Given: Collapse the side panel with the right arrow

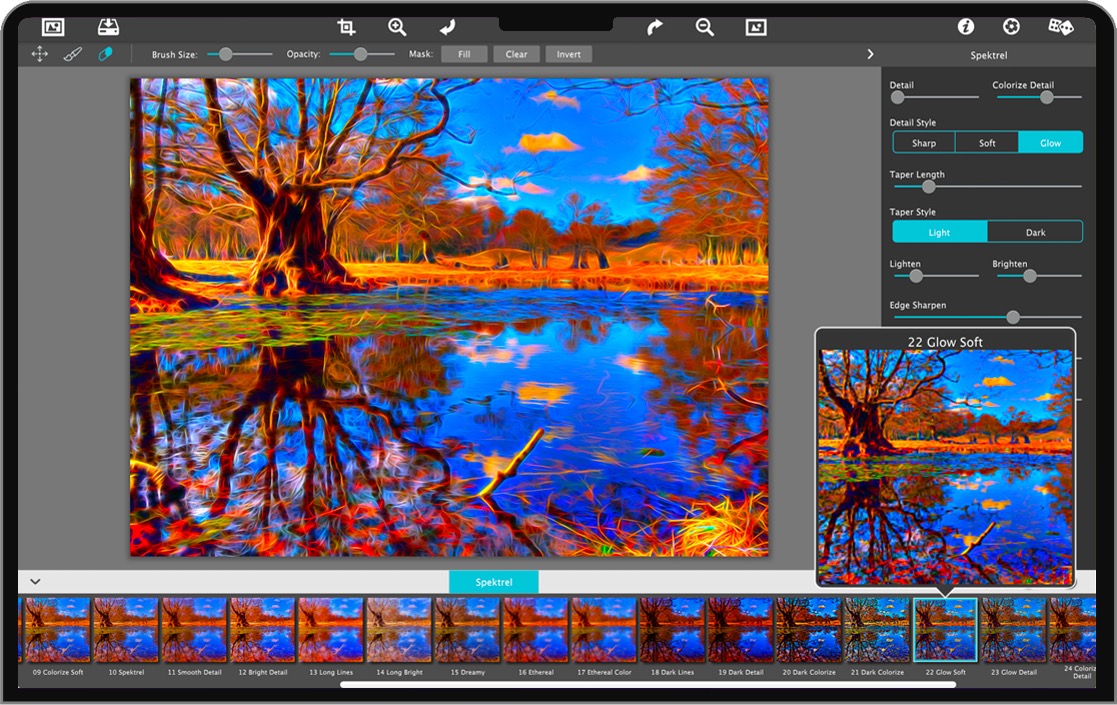Looking at the screenshot, I should pyautogui.click(x=870, y=54).
